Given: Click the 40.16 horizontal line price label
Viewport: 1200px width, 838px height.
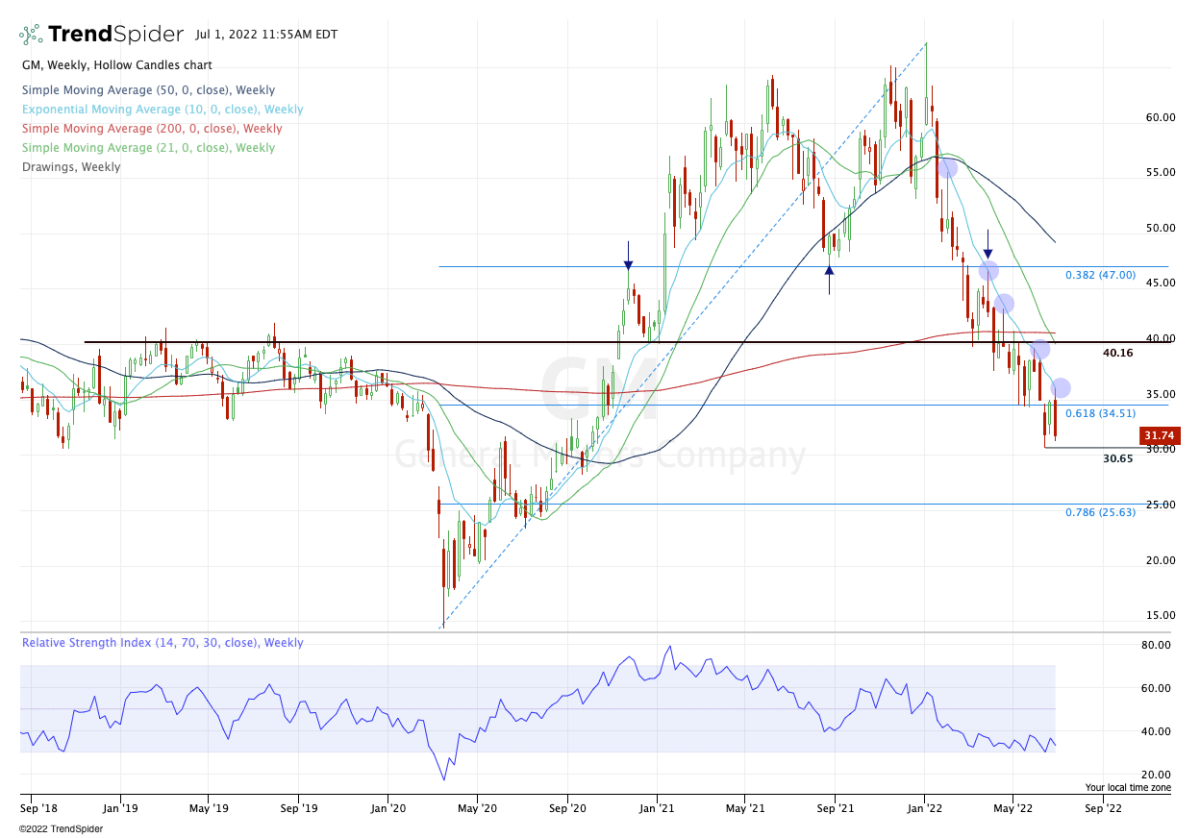Looking at the screenshot, I should pyautogui.click(x=1117, y=353).
